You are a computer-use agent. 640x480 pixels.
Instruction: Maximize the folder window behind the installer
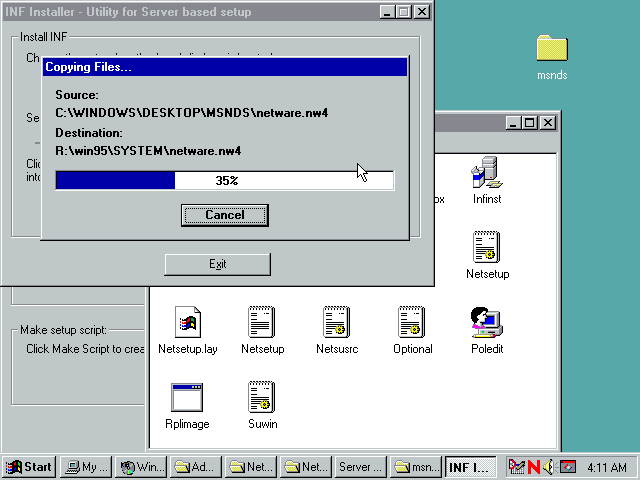pos(530,122)
